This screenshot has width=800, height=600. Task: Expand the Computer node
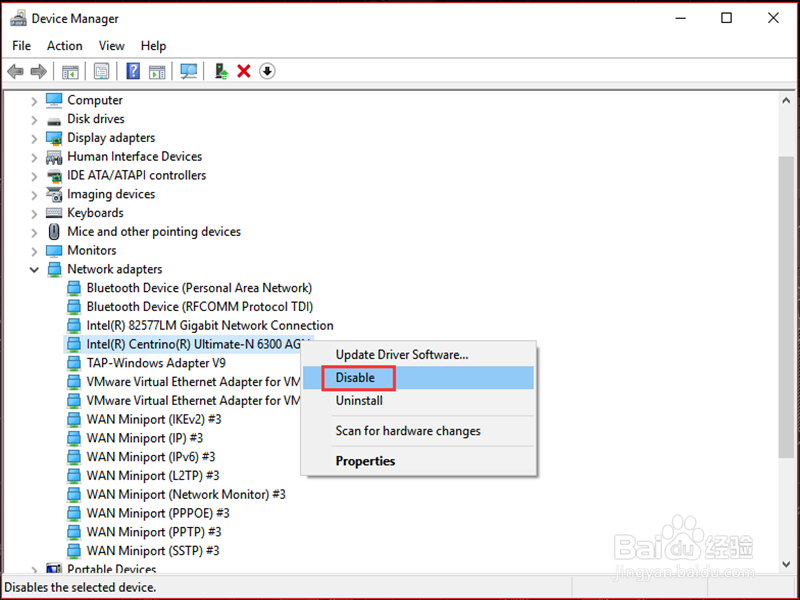tap(34, 102)
